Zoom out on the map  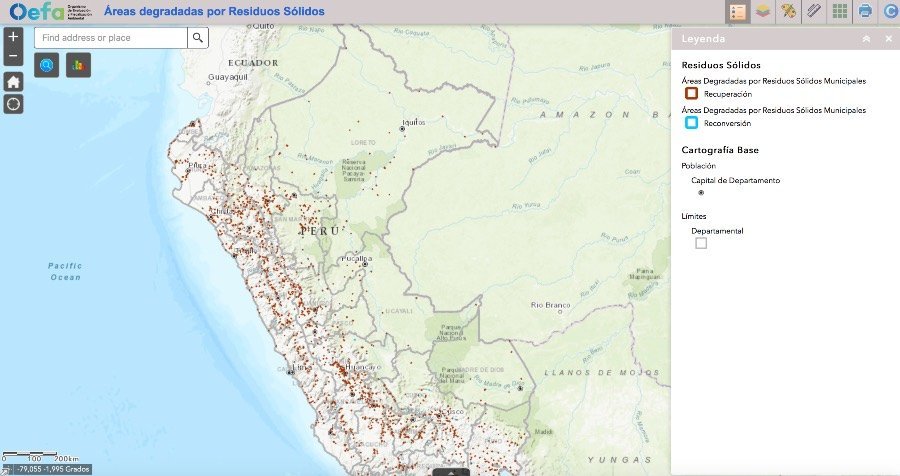click(x=13, y=56)
